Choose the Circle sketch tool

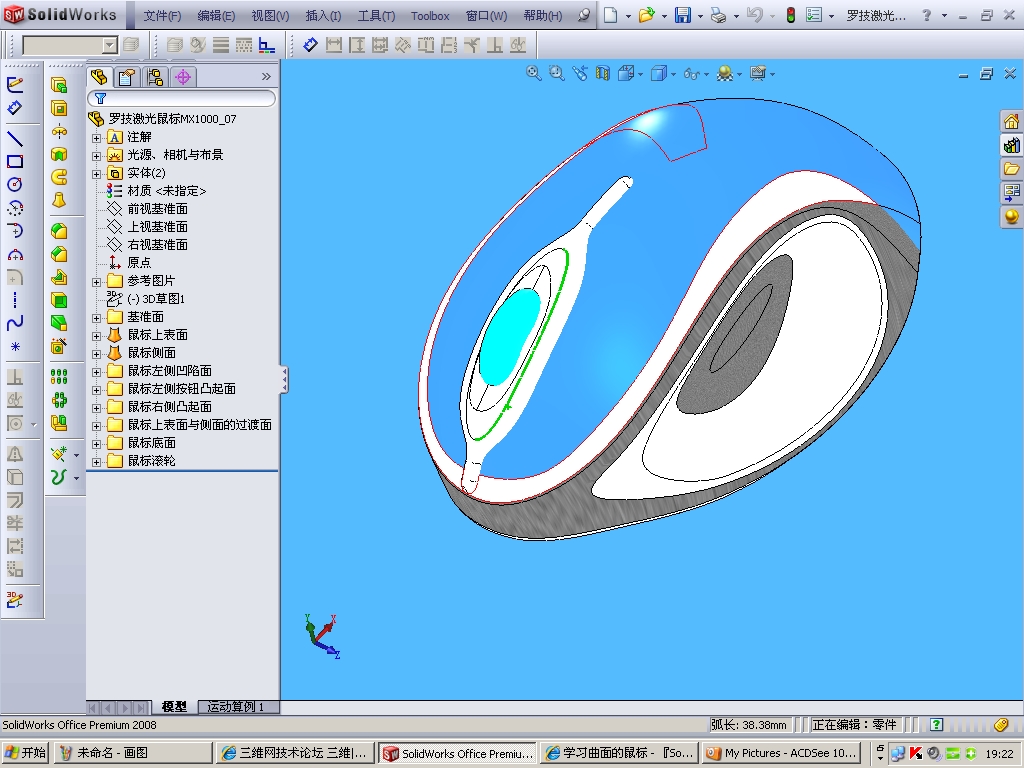pyautogui.click(x=14, y=185)
